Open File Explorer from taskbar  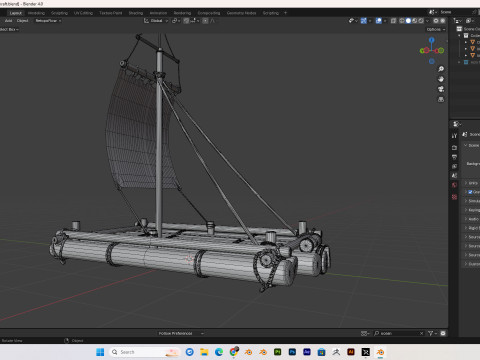(204, 352)
